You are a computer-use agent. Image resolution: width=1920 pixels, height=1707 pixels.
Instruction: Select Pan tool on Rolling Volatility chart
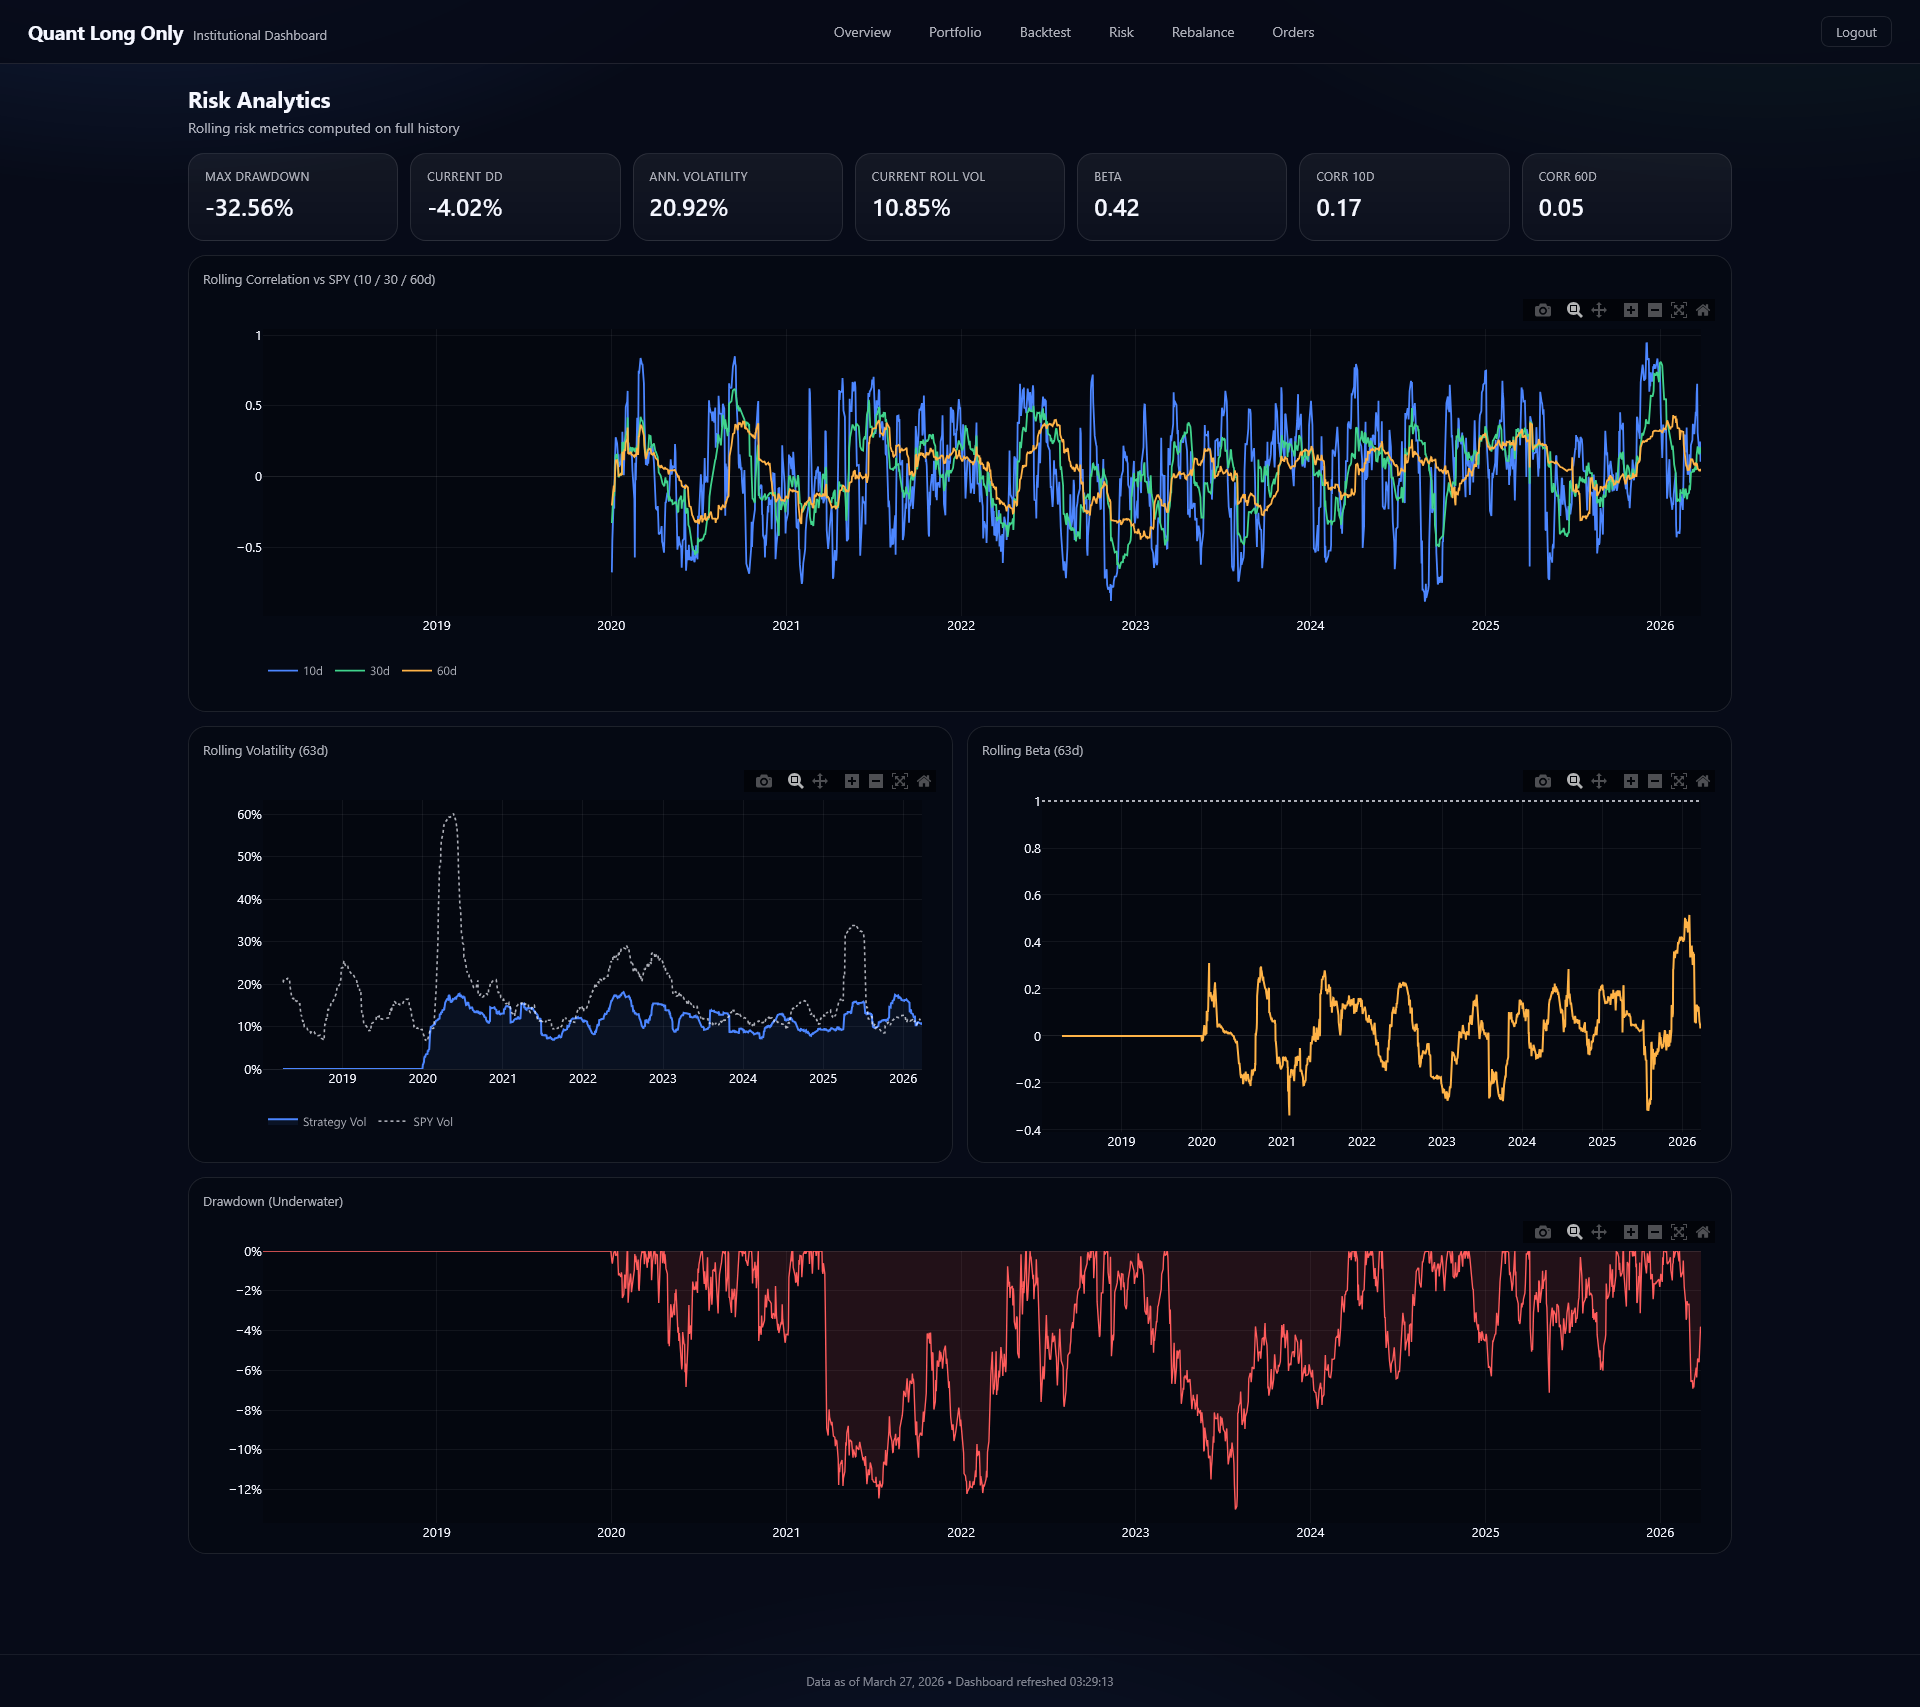820,781
